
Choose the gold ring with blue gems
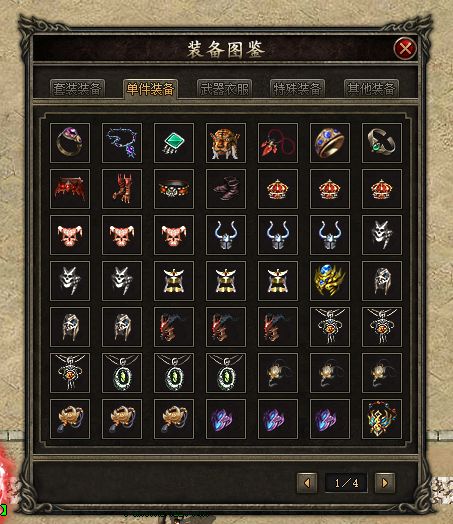(x=330, y=143)
